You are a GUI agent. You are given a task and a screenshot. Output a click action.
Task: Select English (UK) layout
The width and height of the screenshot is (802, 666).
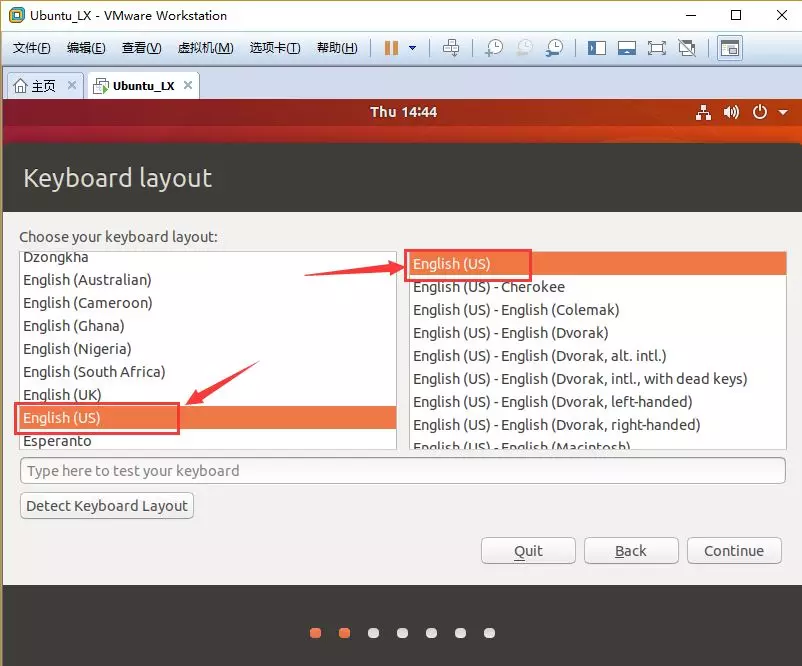point(208,395)
